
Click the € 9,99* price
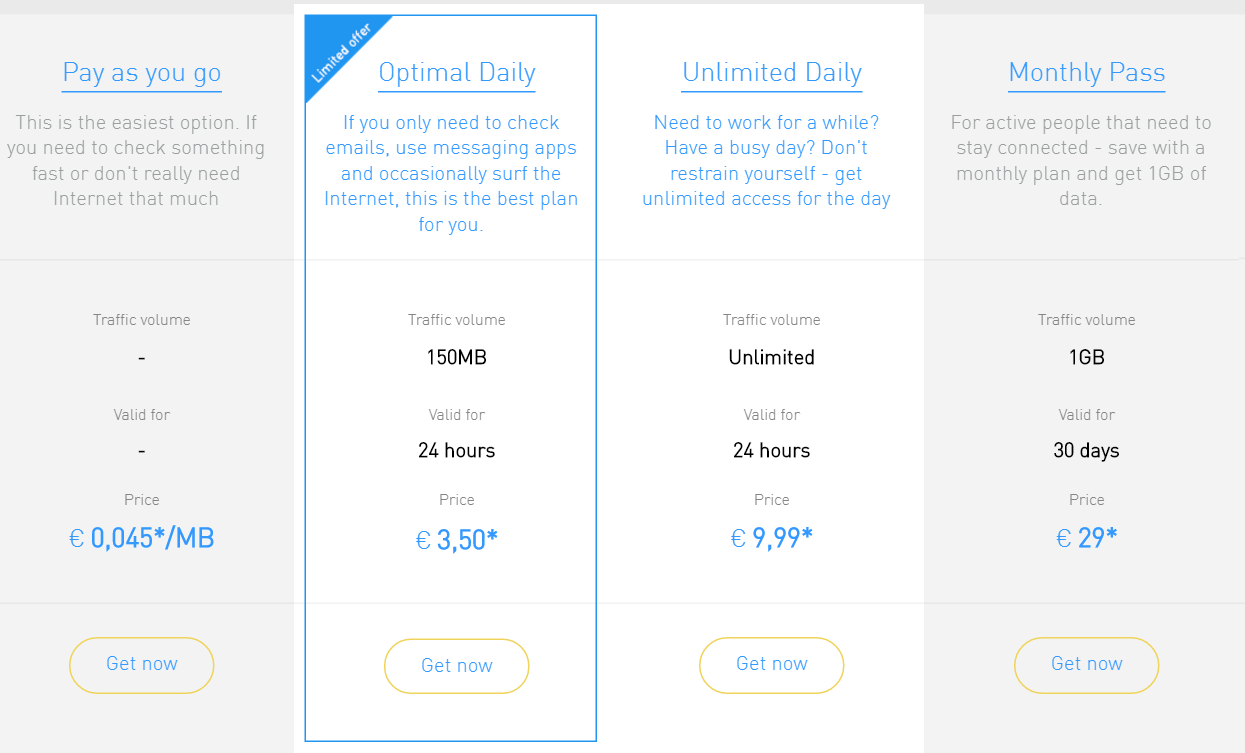coord(772,539)
